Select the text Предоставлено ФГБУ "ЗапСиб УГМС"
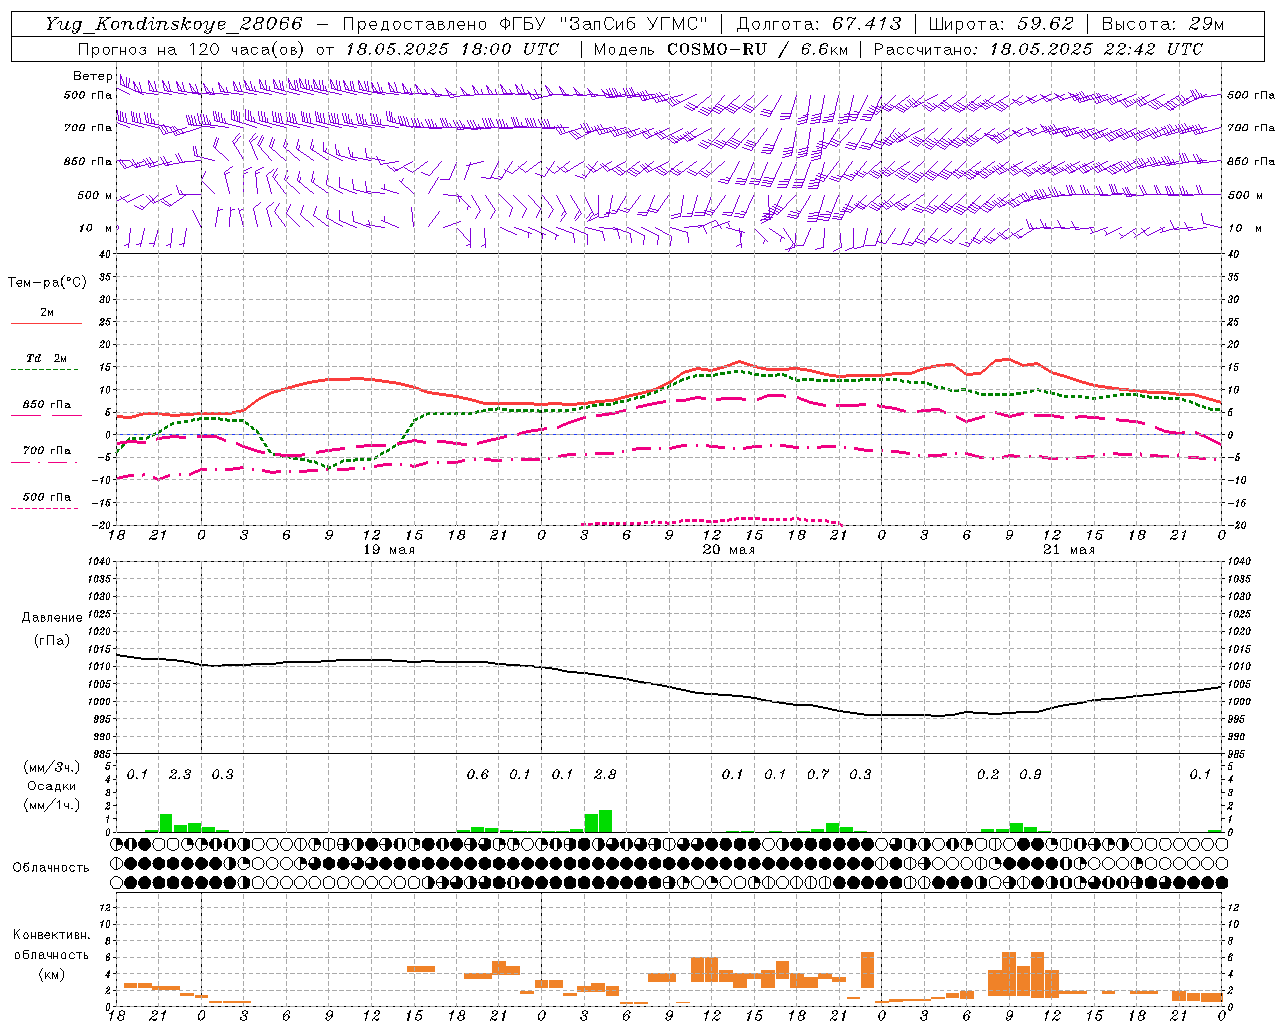This screenshot has height=1024, width=1280. click(x=526, y=24)
